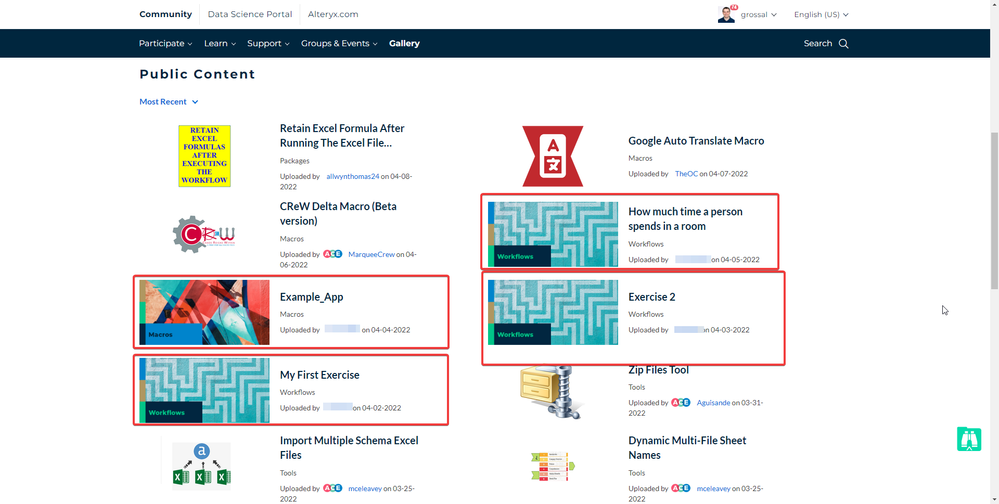The height and width of the screenshot is (504, 999).
Task: Visit mceleavey profile under Import Multiple Schema
Action: tap(365, 489)
